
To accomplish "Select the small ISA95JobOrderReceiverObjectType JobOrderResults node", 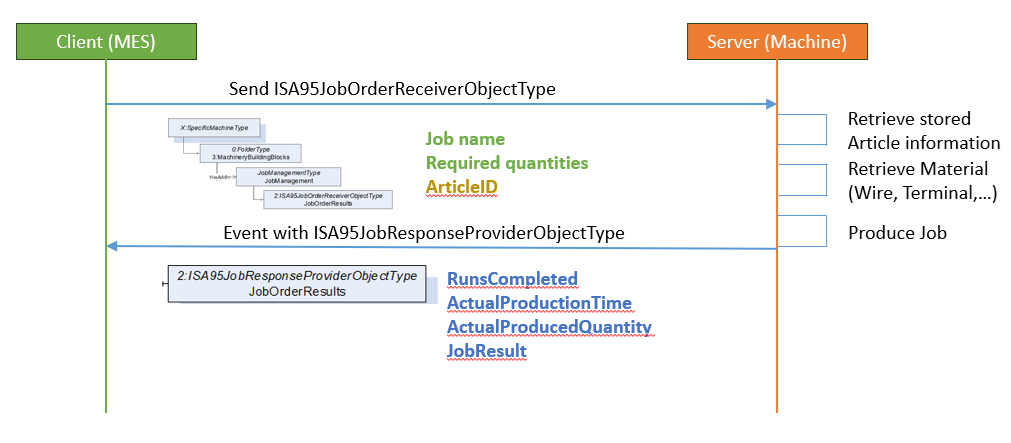I will click(327, 199).
